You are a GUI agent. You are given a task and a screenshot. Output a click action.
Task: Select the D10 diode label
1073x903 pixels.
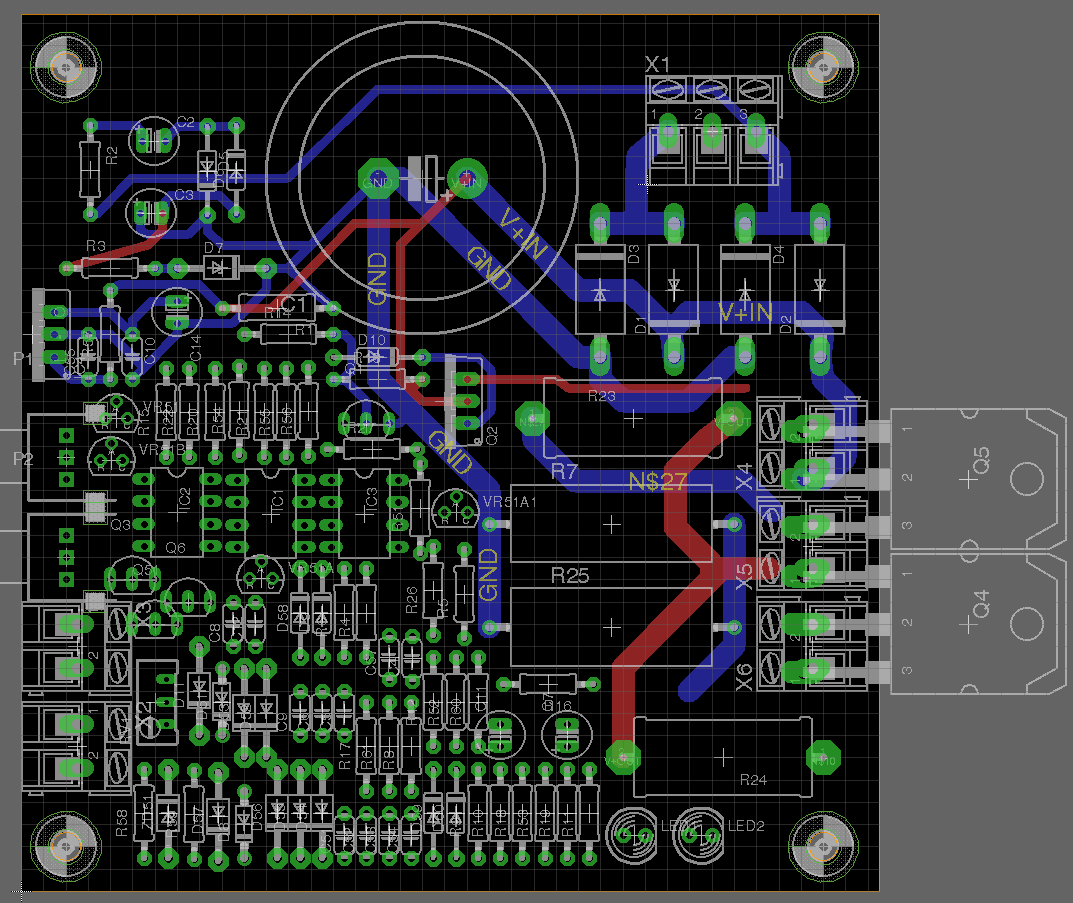point(372,340)
